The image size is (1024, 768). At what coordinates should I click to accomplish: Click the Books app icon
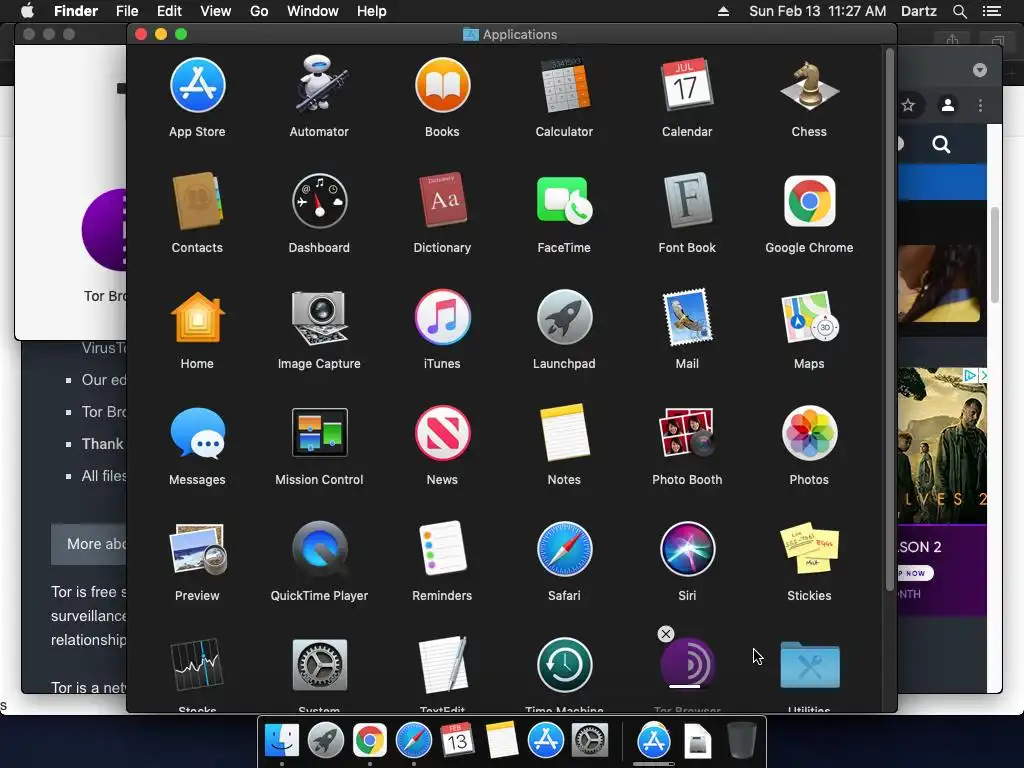[x=442, y=85]
